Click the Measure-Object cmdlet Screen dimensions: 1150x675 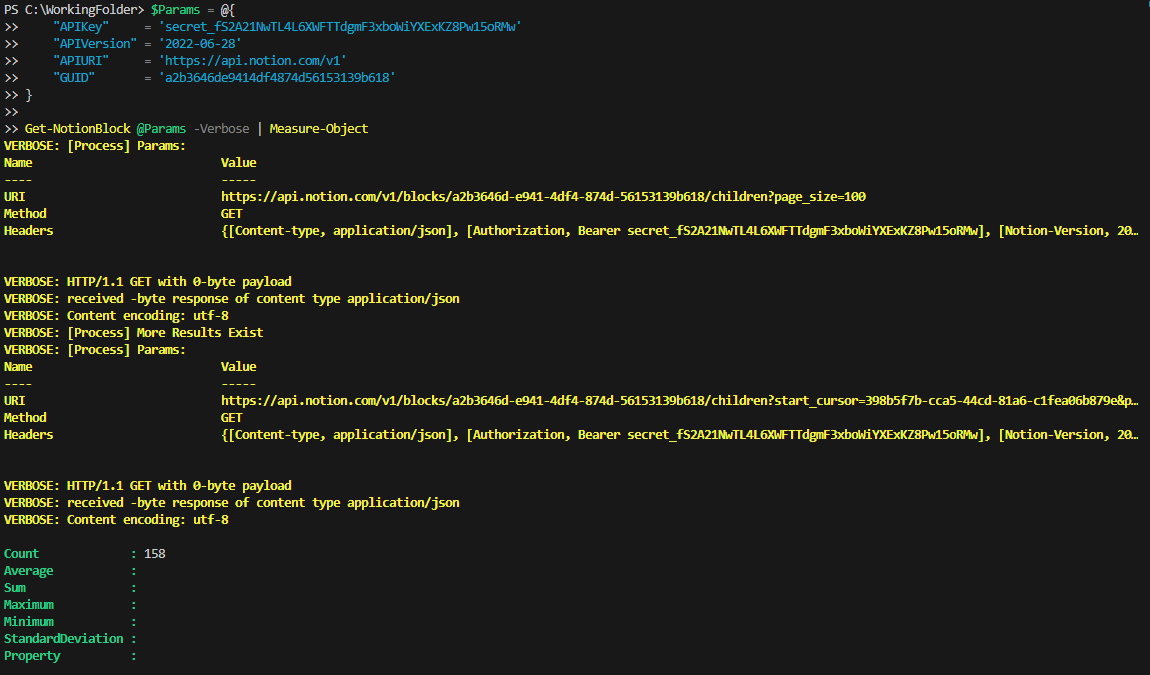(319, 129)
